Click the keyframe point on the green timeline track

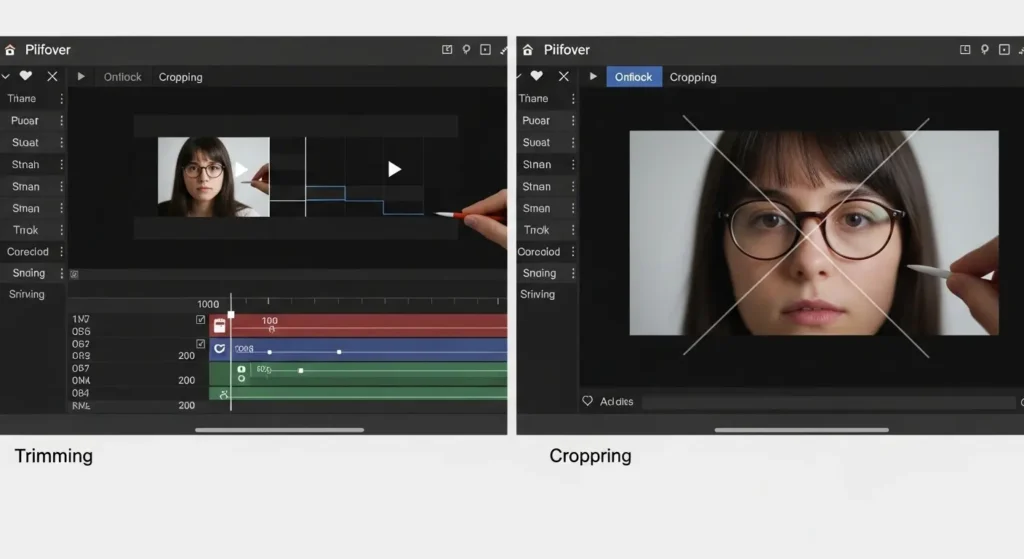tap(301, 371)
